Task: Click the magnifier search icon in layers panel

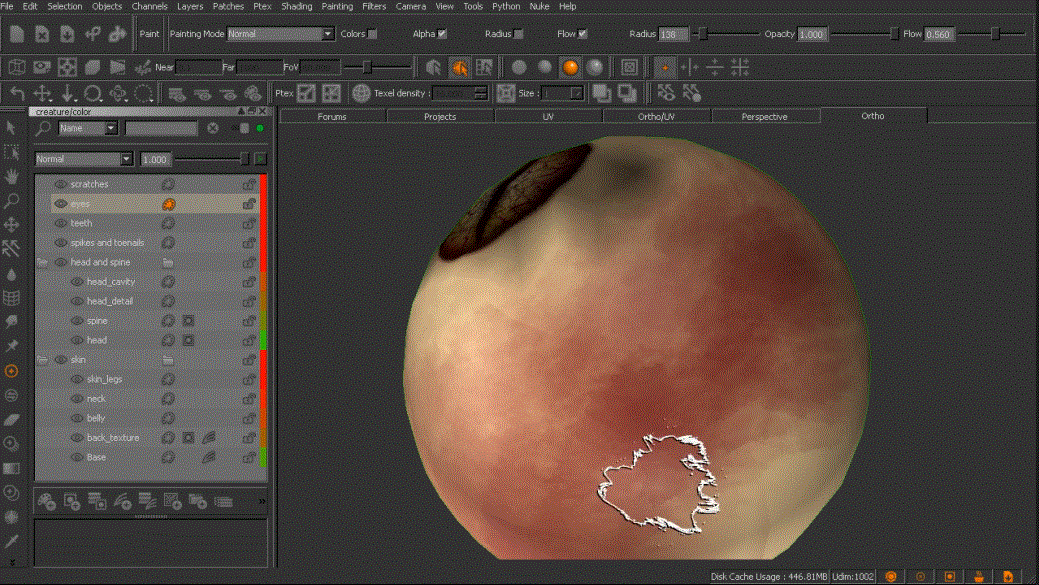Action: point(43,129)
